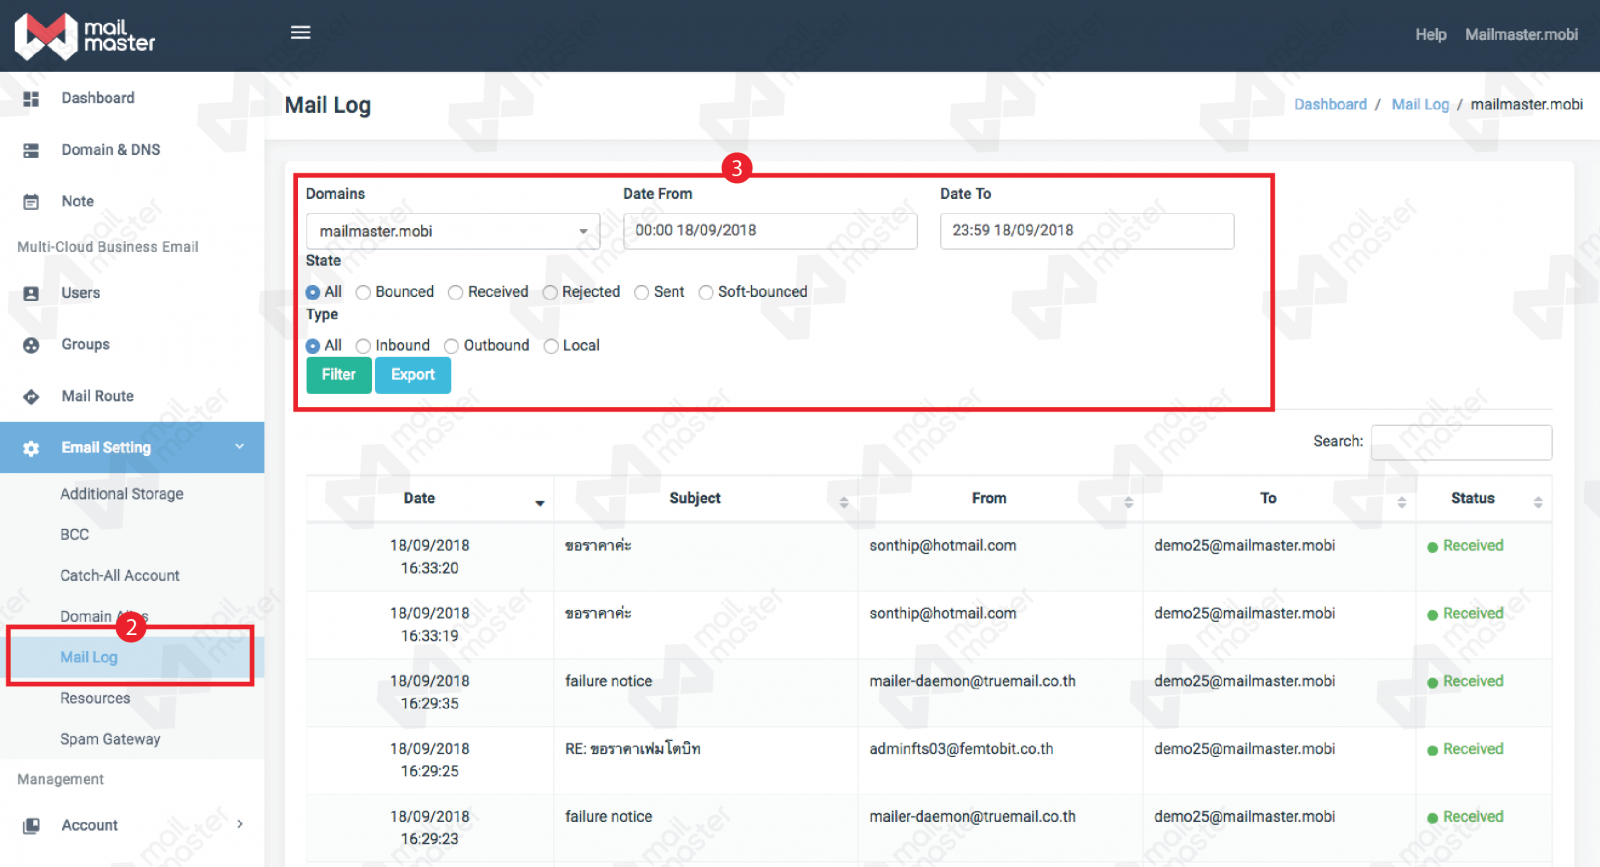
Task: Select the All type radio button
Action: pyautogui.click(x=313, y=346)
